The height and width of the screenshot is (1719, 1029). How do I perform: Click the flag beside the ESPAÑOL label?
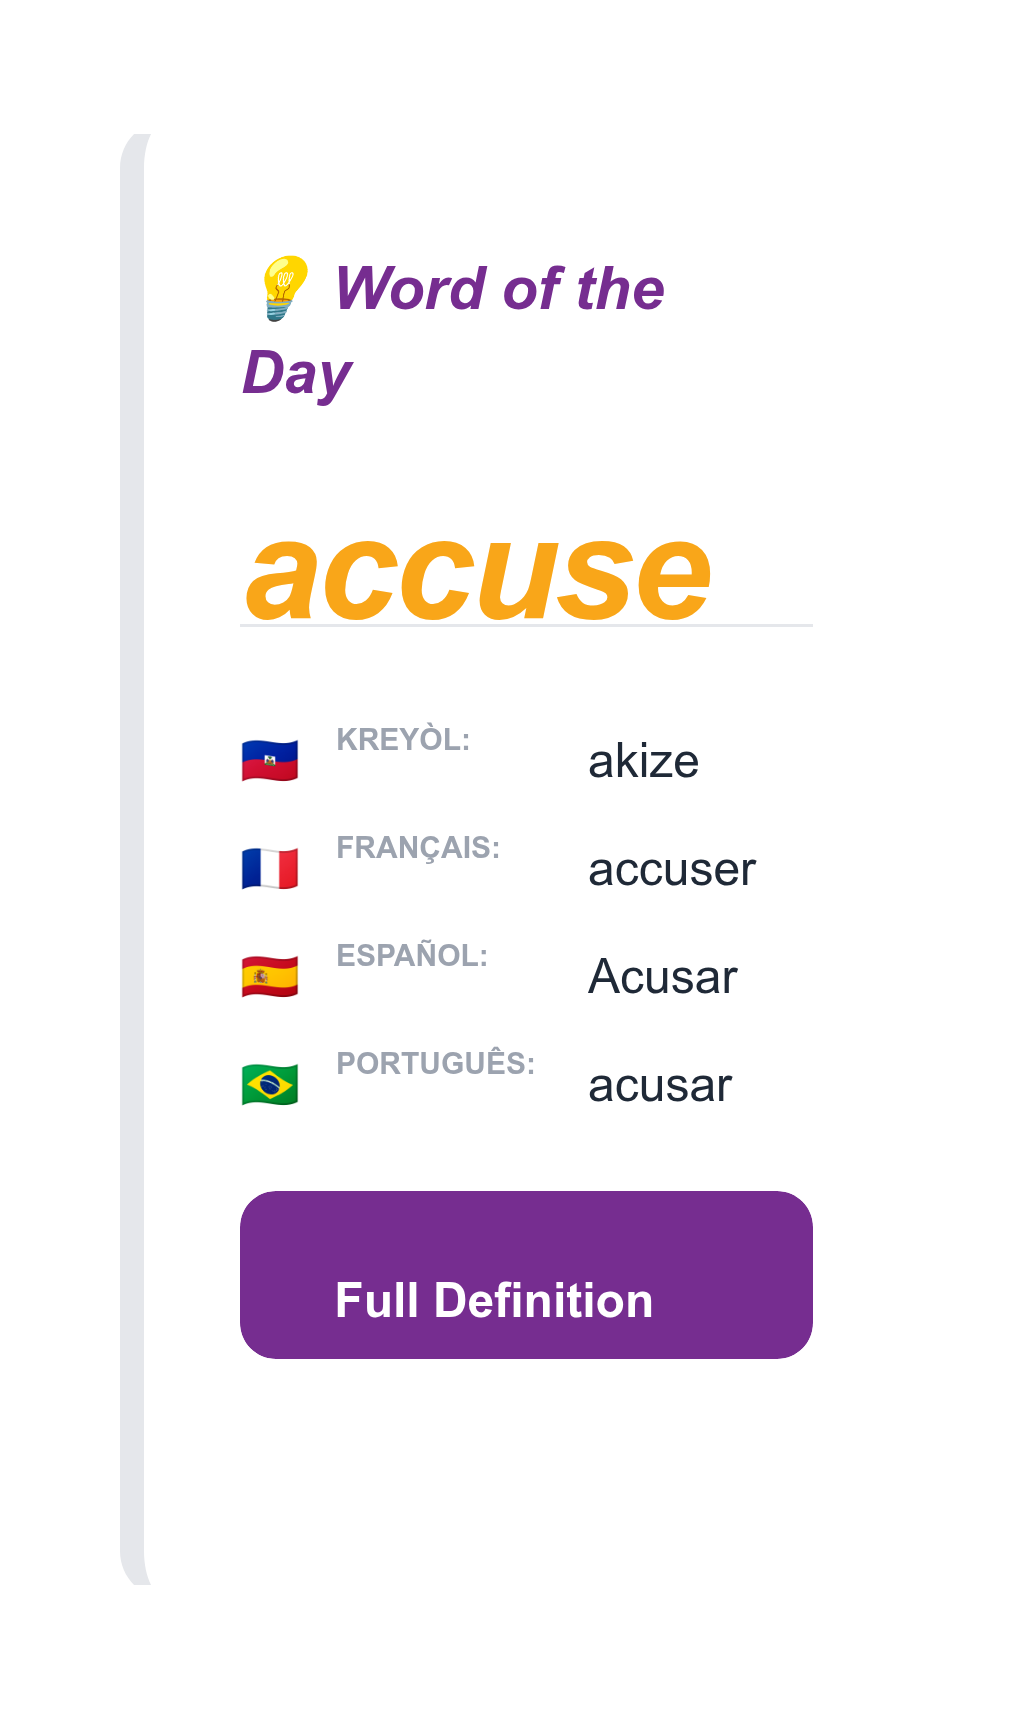[x=269, y=977]
